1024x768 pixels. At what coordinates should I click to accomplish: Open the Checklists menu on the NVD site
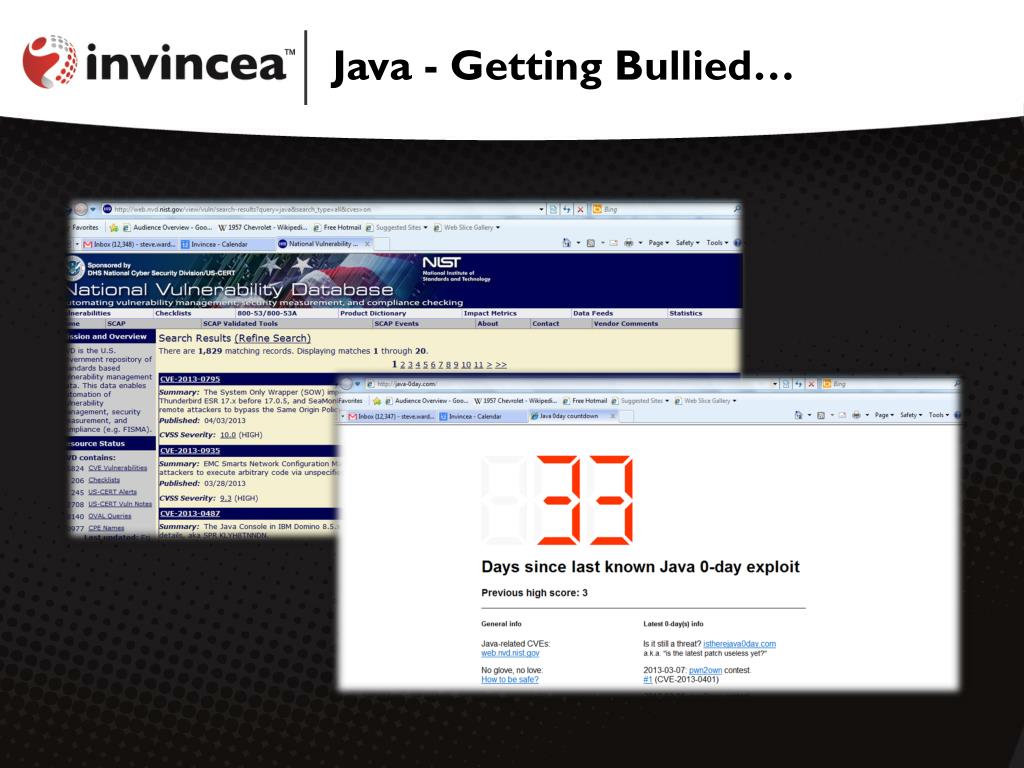pyautogui.click(x=173, y=313)
